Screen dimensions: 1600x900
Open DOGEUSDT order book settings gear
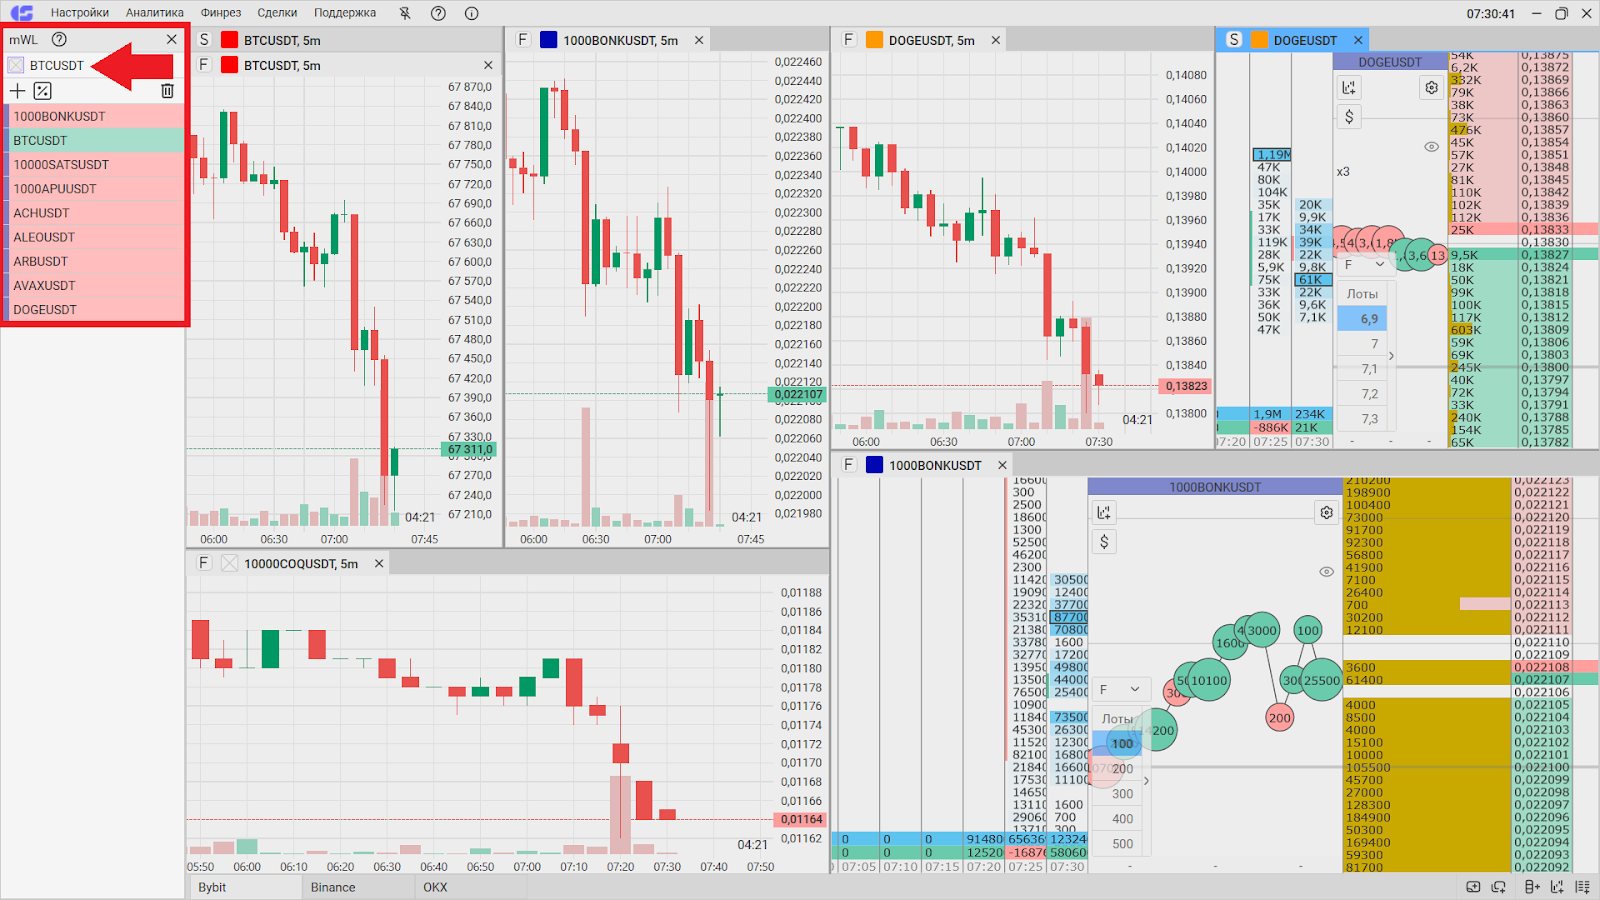tap(1431, 88)
